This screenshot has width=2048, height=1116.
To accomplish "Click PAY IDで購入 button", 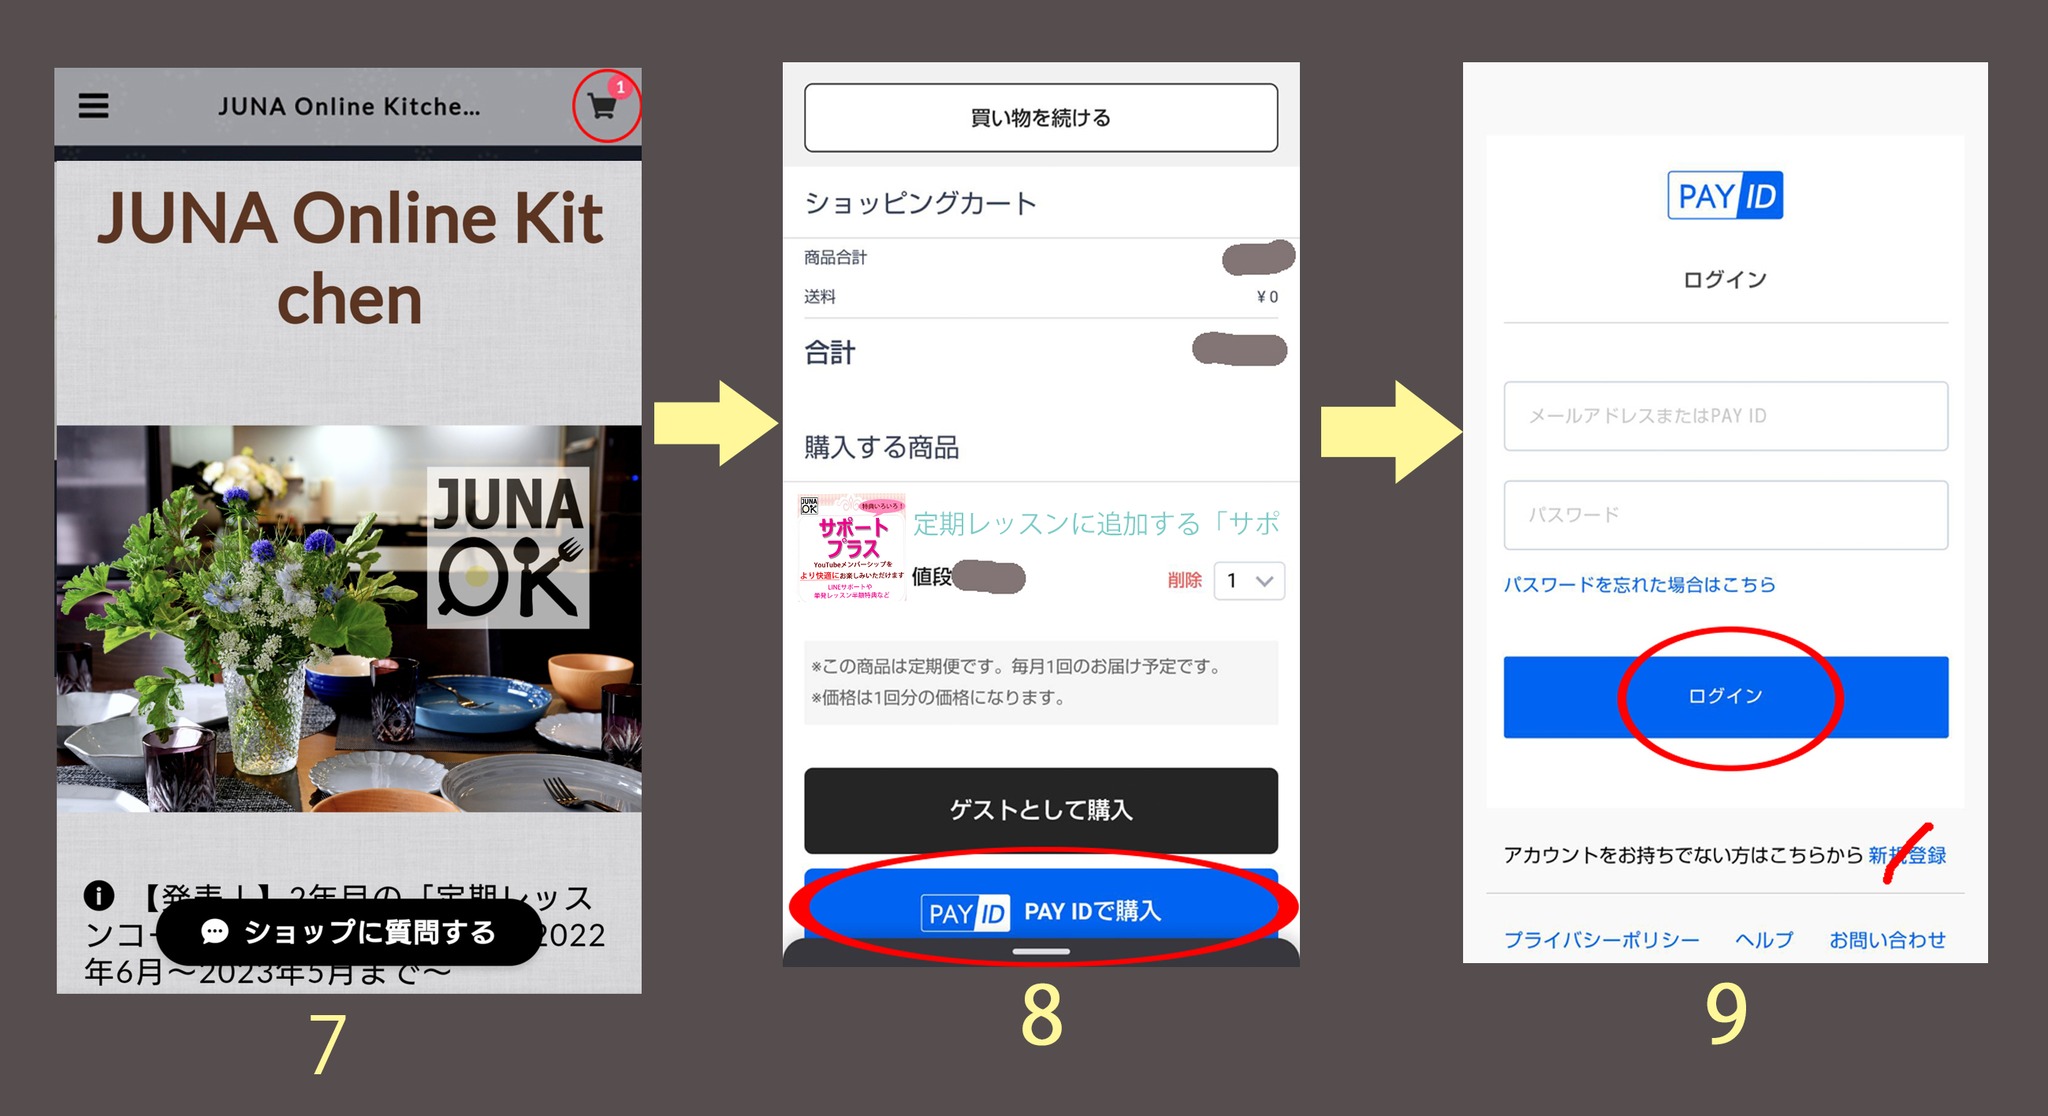I will pos(1041,911).
